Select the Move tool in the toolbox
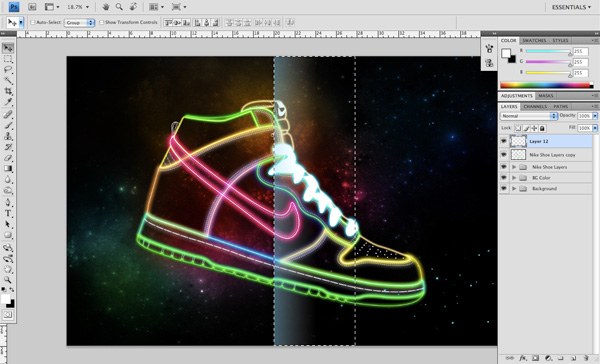This screenshot has width=600, height=364. pyautogui.click(x=8, y=48)
